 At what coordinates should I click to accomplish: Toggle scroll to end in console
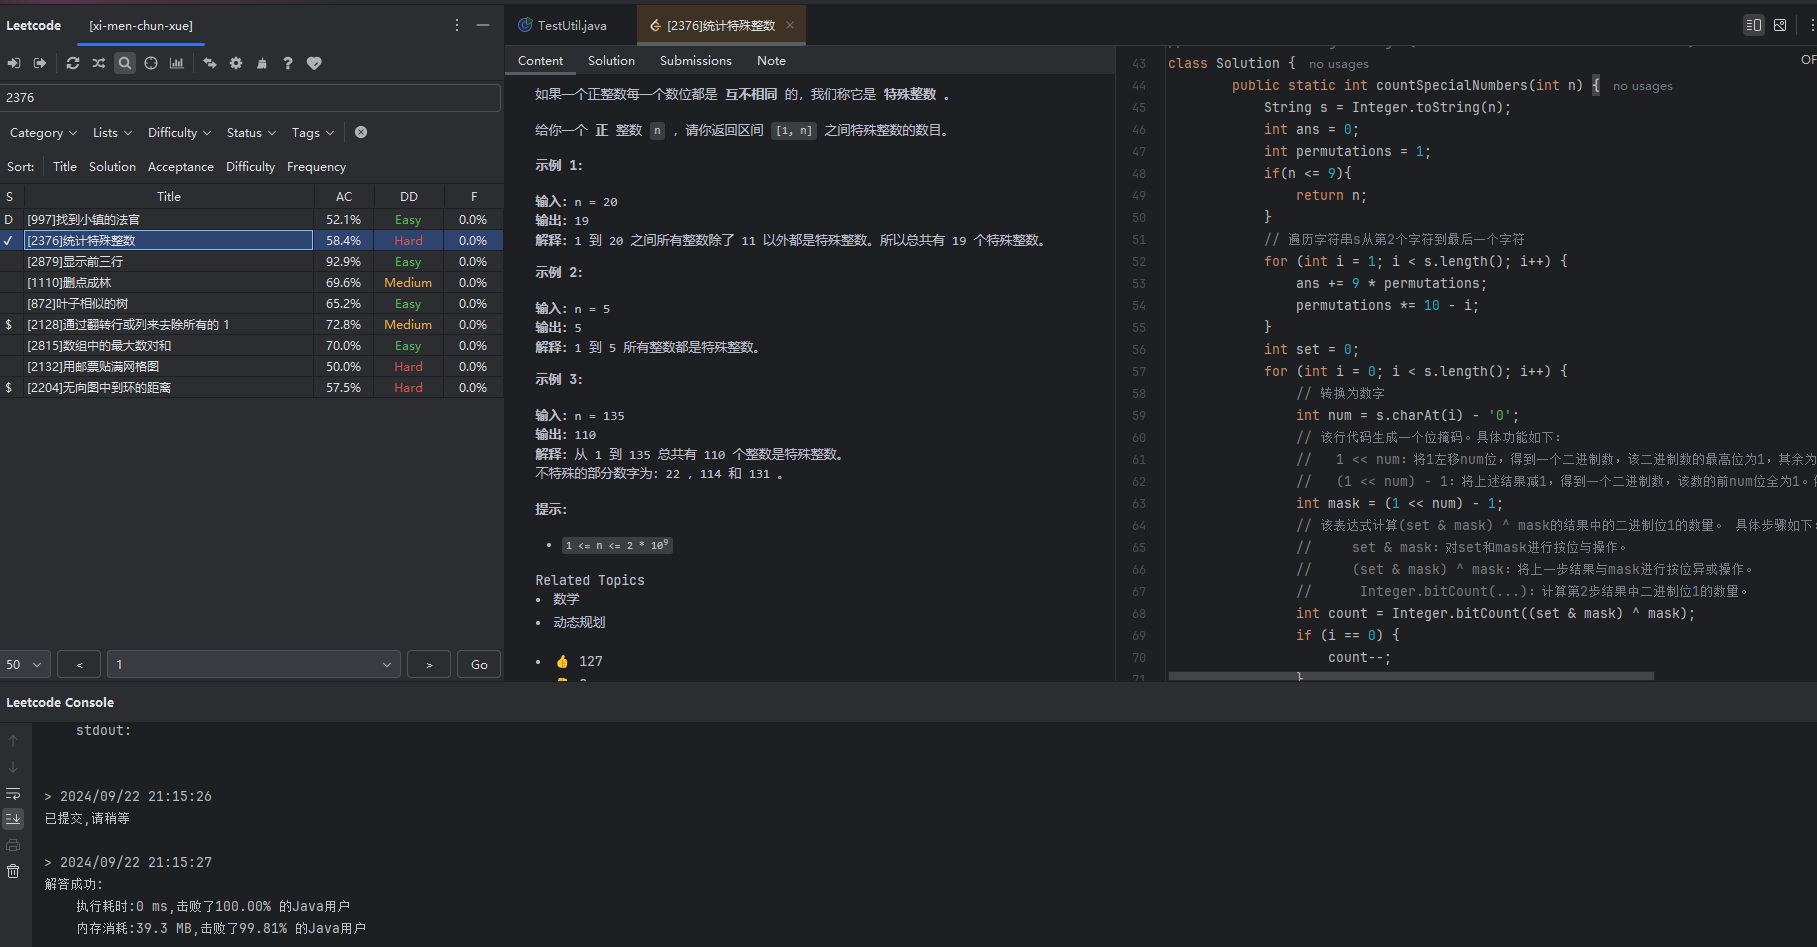point(13,818)
